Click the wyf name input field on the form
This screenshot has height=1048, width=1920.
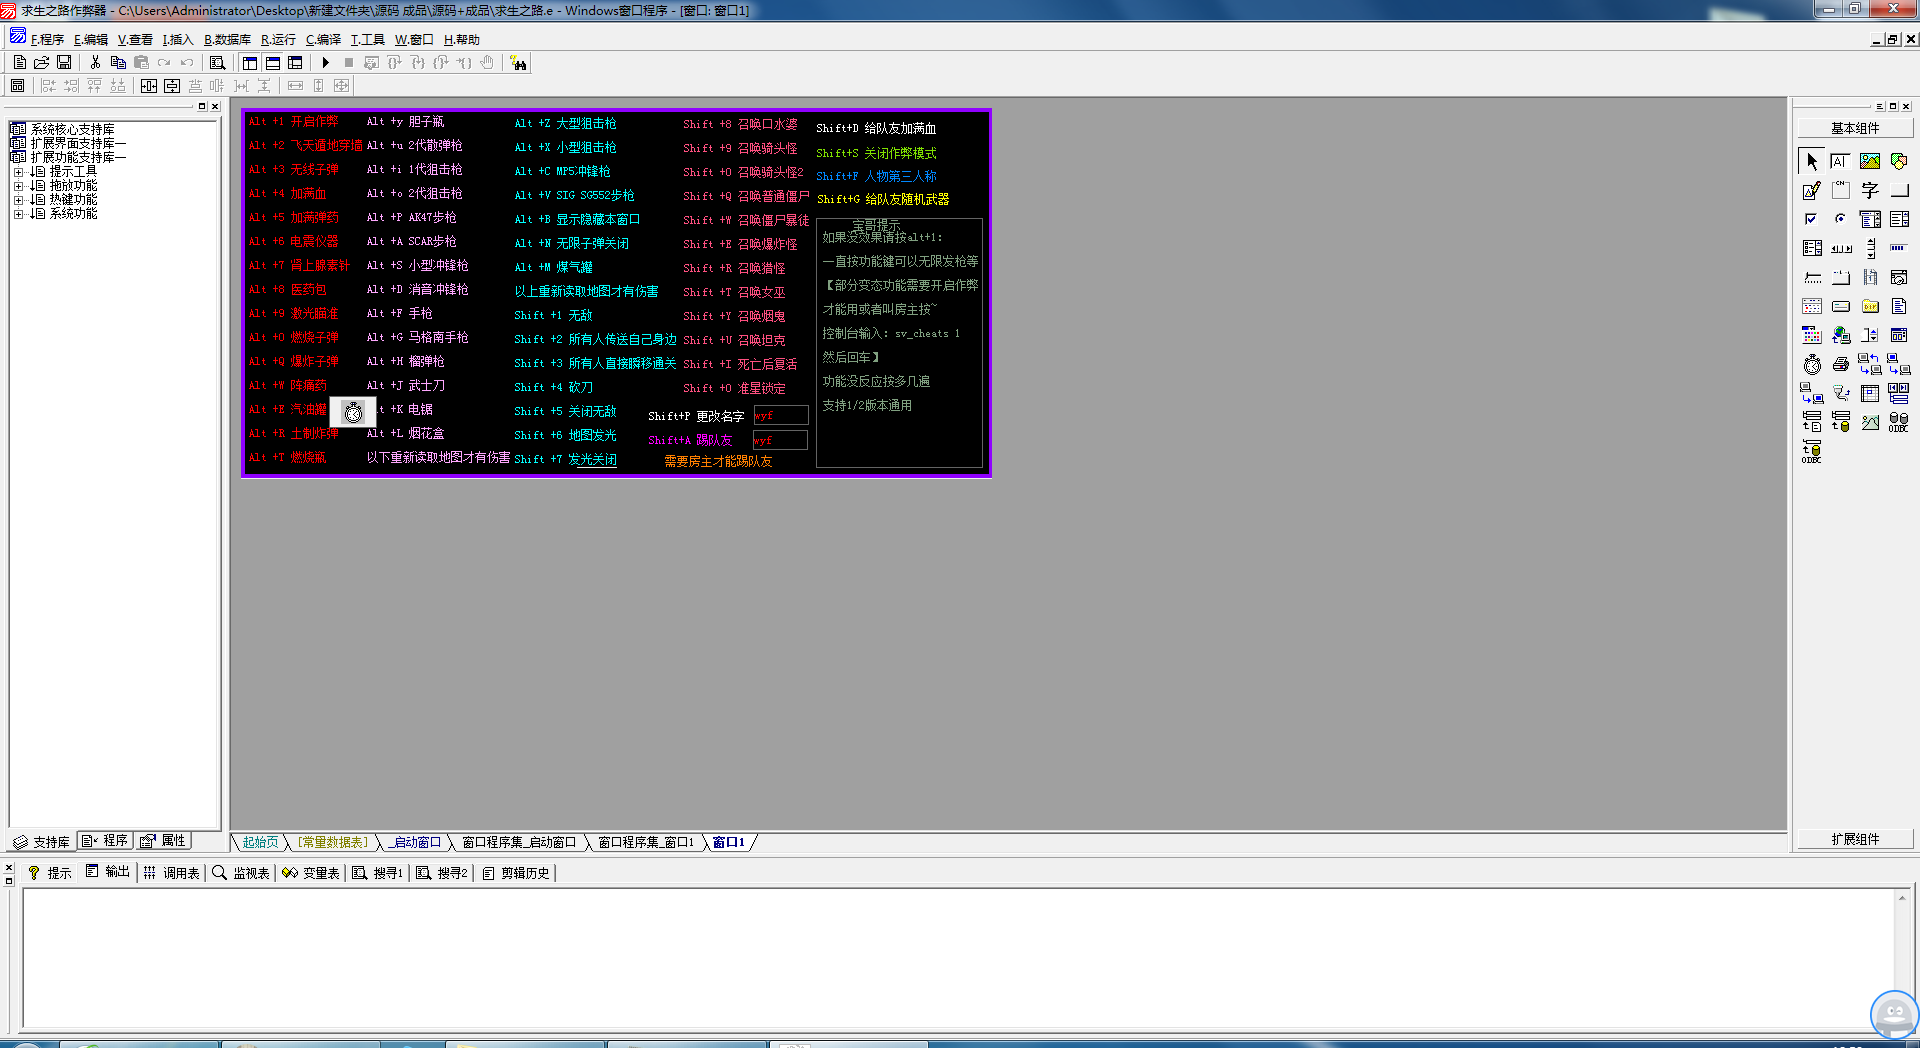[x=780, y=414]
